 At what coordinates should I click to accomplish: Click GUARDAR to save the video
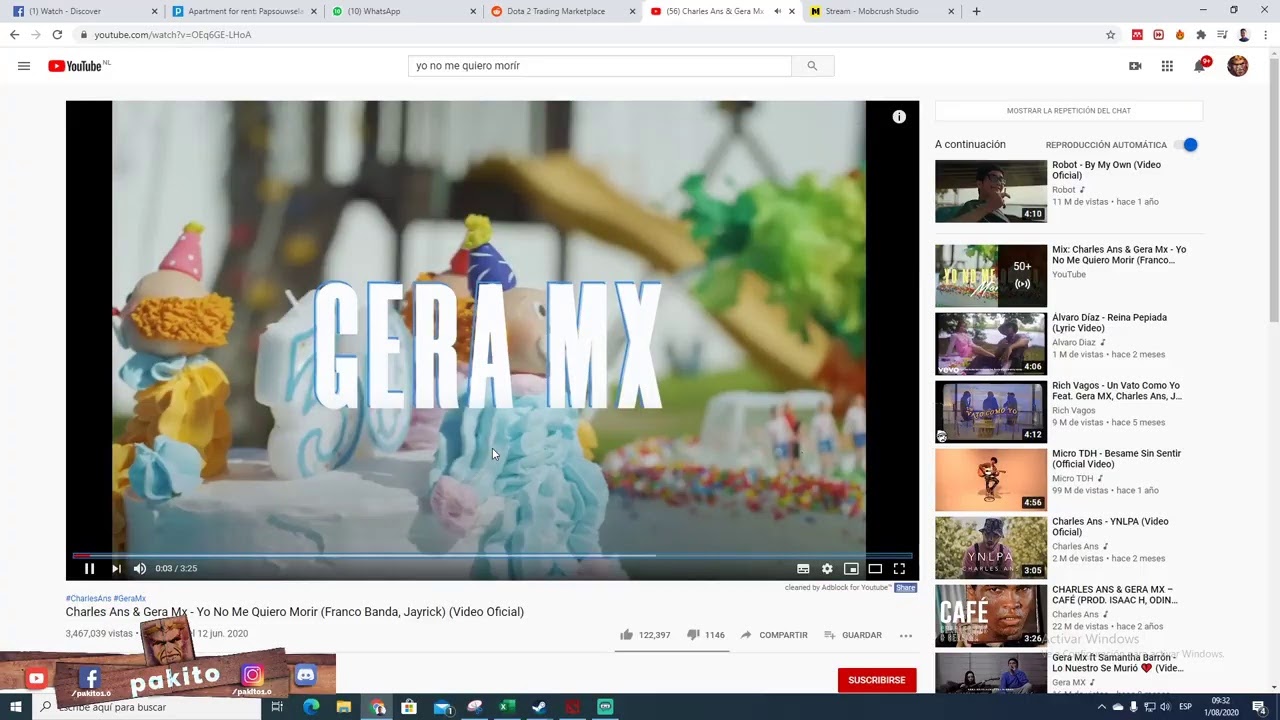tap(853, 635)
